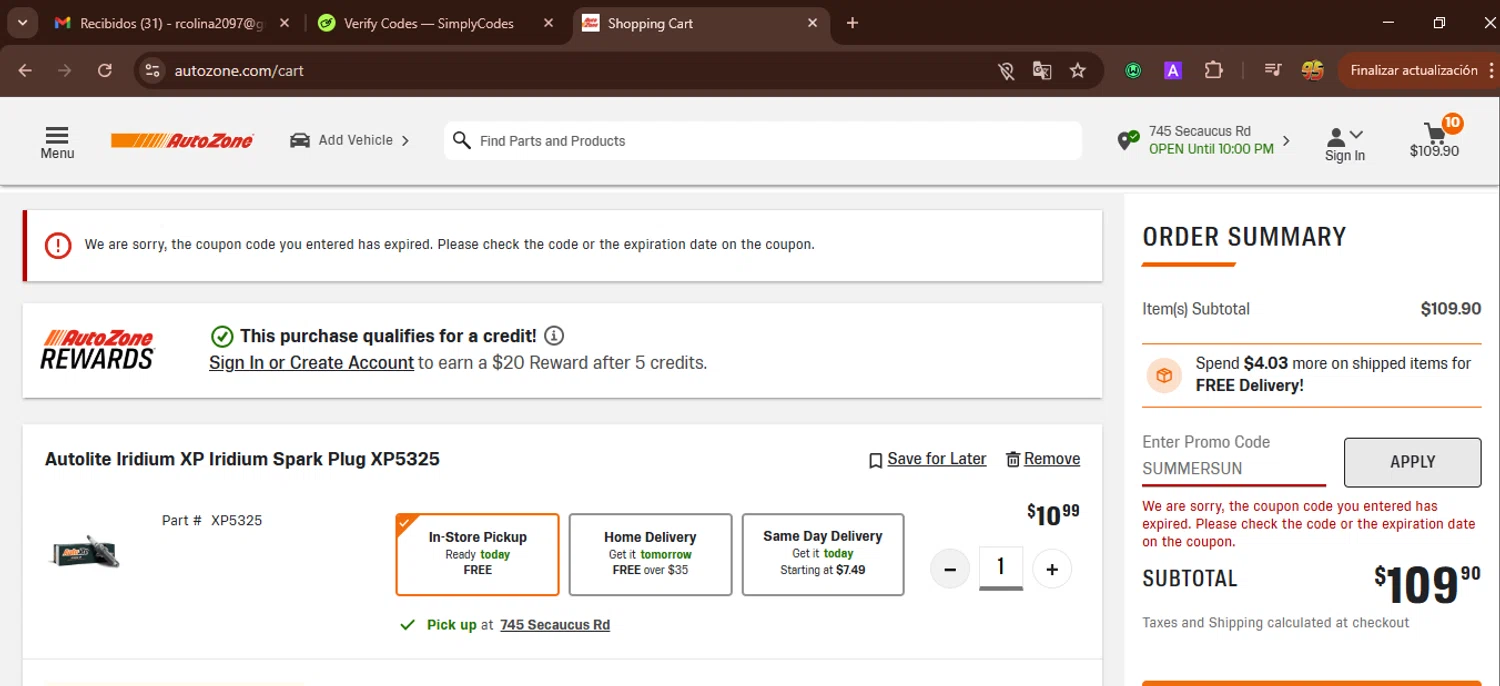Click the OPEN Until 10:00 PM text
Image resolution: width=1500 pixels, height=686 pixels.
click(x=1211, y=149)
